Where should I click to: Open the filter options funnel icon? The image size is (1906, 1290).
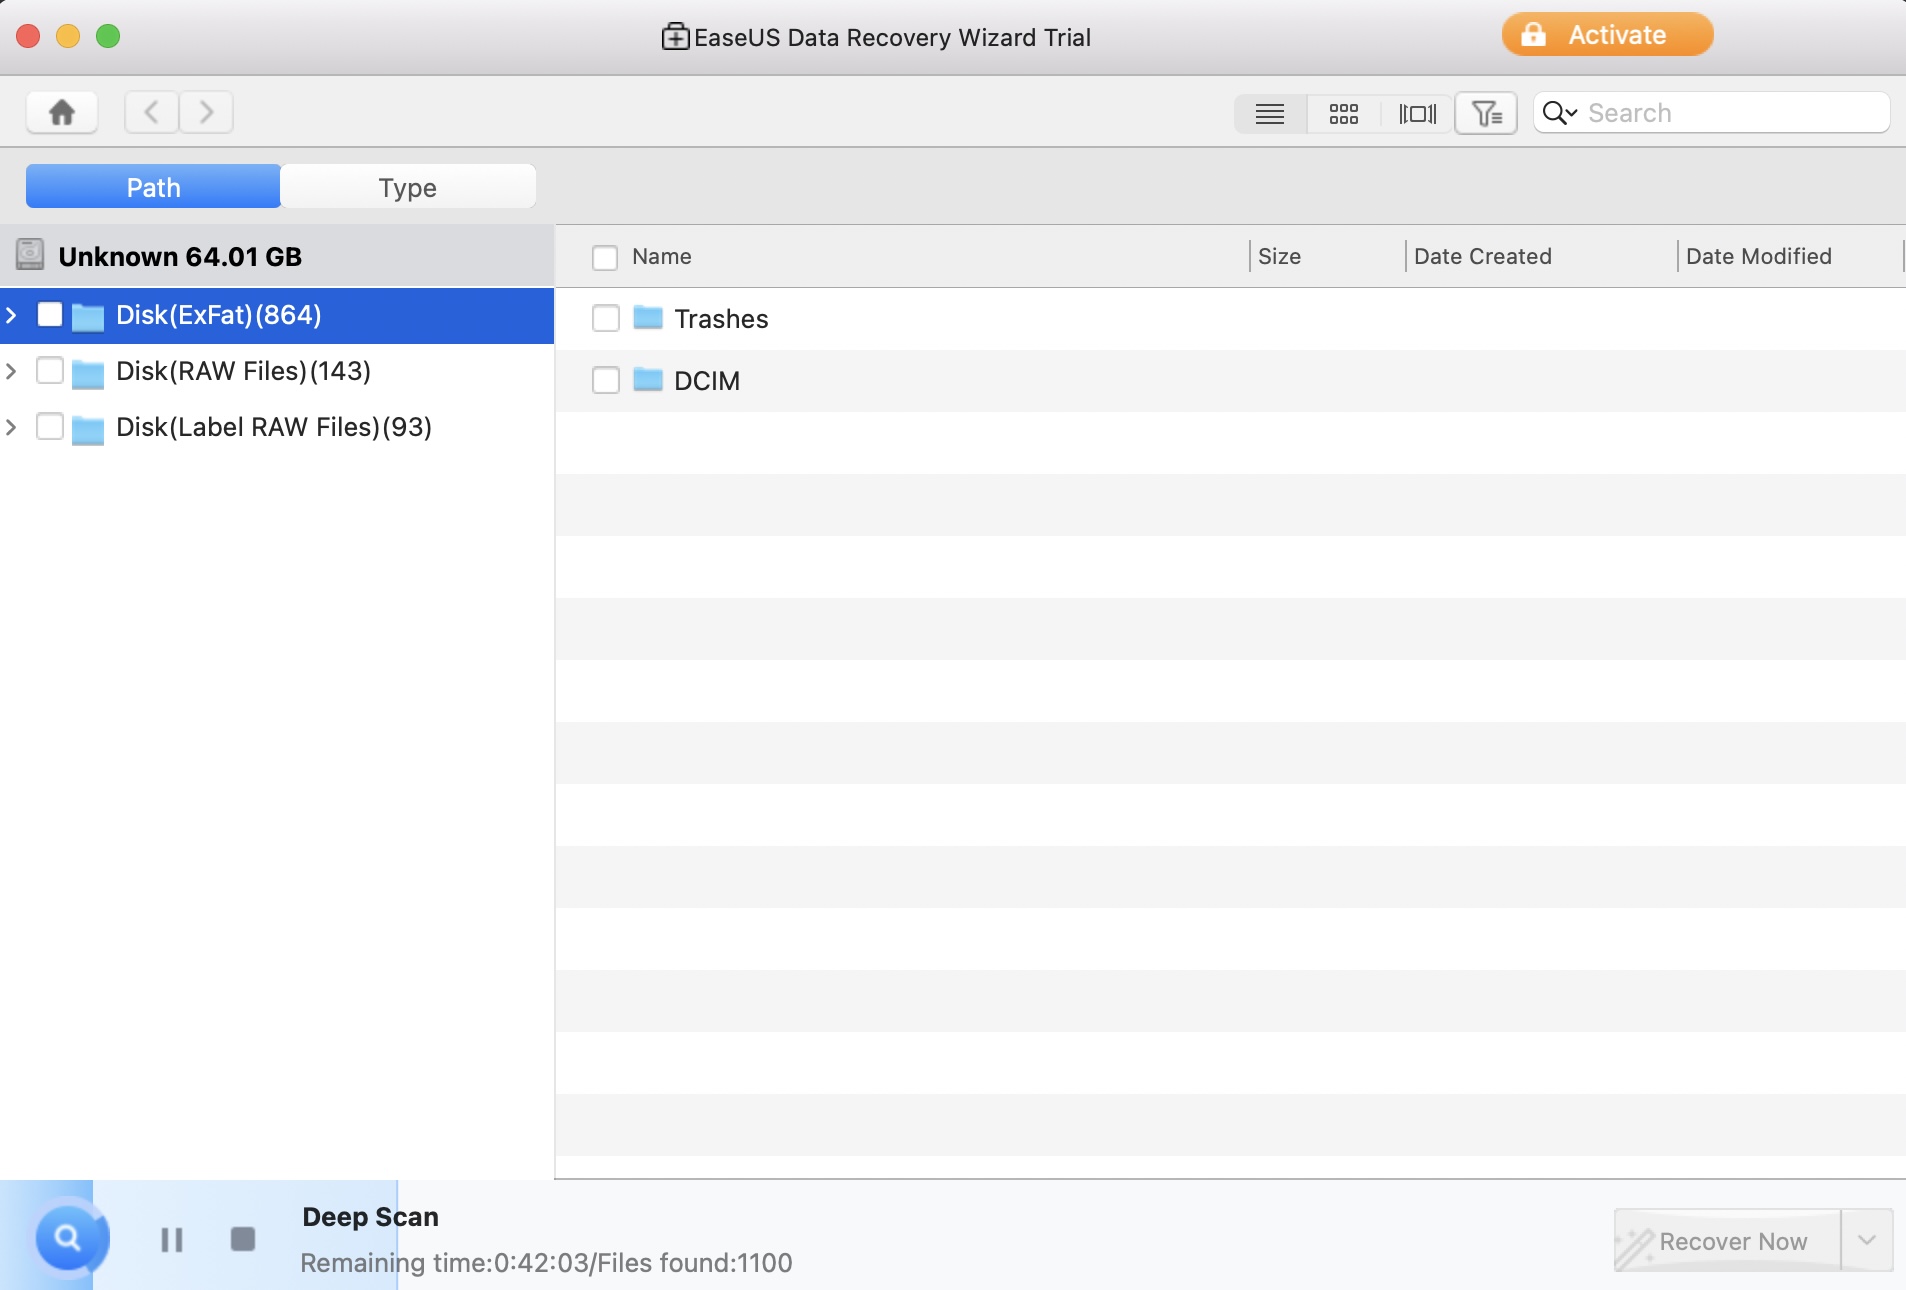1486,114
